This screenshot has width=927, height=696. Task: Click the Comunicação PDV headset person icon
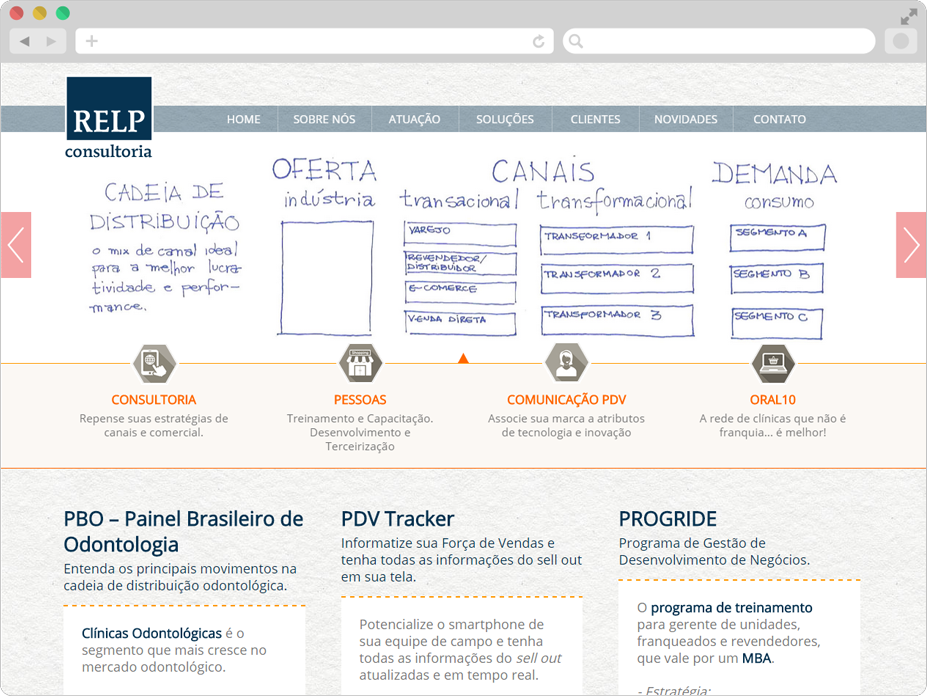(x=566, y=362)
